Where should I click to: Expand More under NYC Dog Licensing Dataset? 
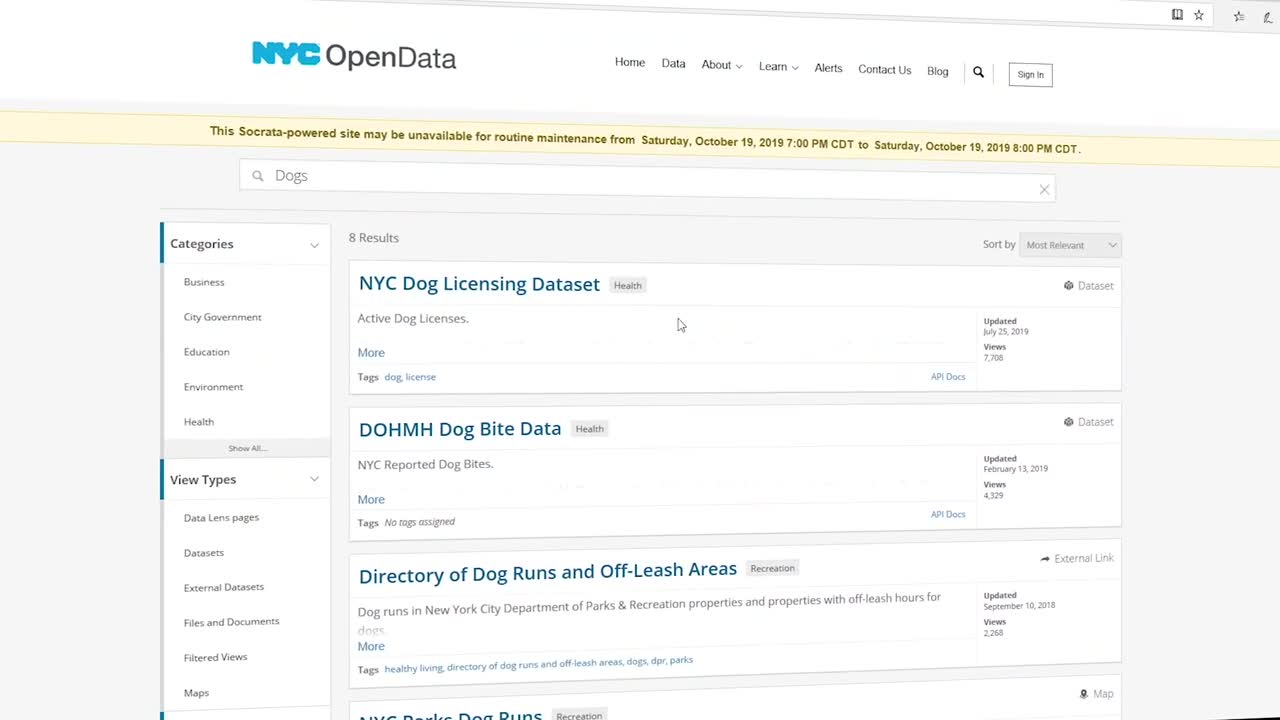(x=371, y=353)
